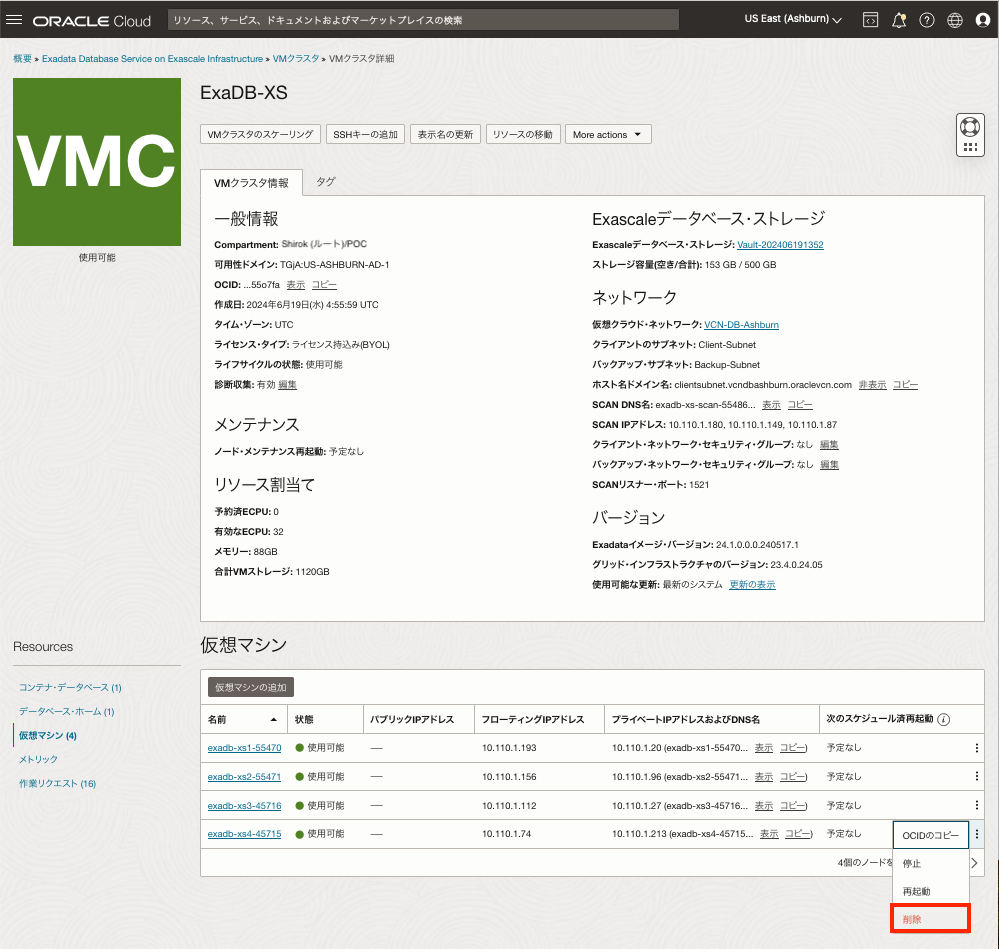This screenshot has height=949, width=999.
Task: Open exadb-xs2-55471 virtual machine
Action: tap(244, 777)
